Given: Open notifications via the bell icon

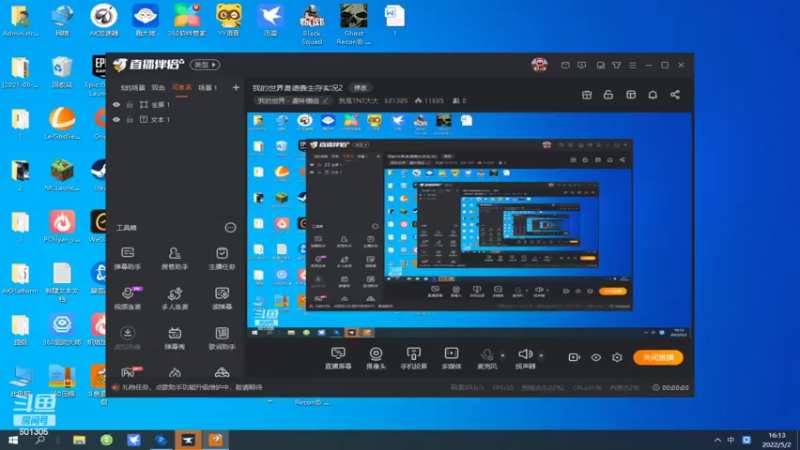Looking at the screenshot, I should point(653,95).
